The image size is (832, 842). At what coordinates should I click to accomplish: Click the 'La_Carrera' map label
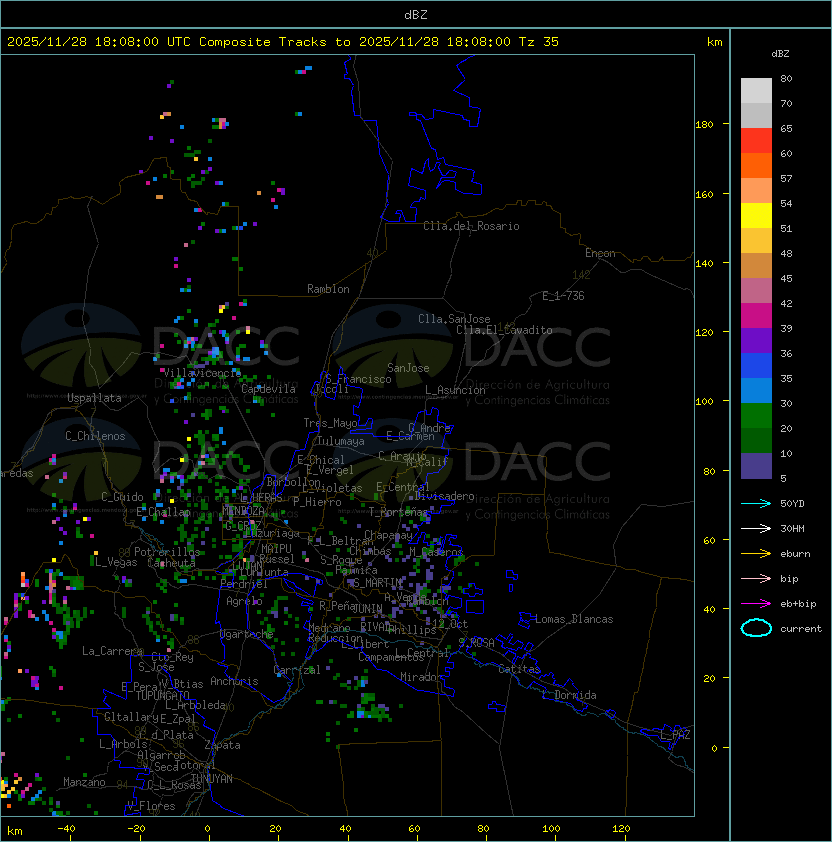(112, 651)
